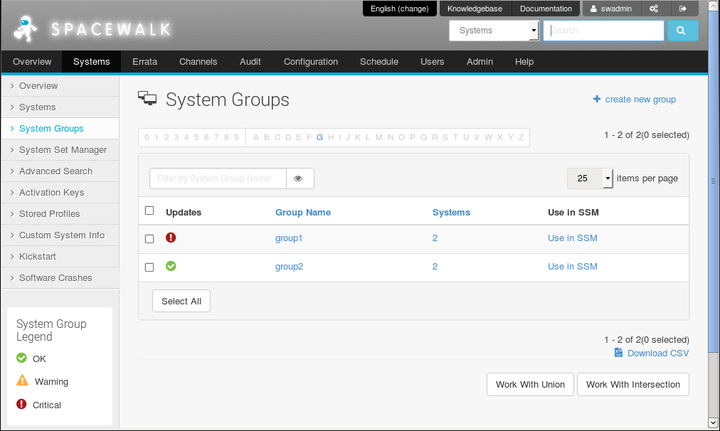Click the Select All button
This screenshot has width=720, height=431.
[x=181, y=301]
